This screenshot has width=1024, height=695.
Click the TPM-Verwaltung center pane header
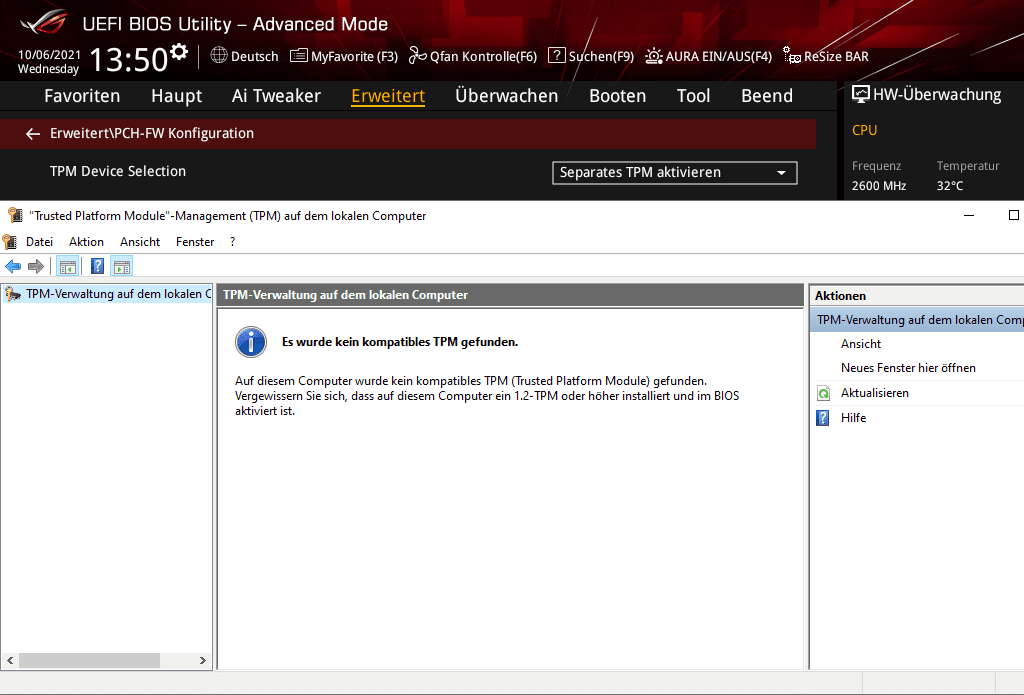[x=510, y=295]
